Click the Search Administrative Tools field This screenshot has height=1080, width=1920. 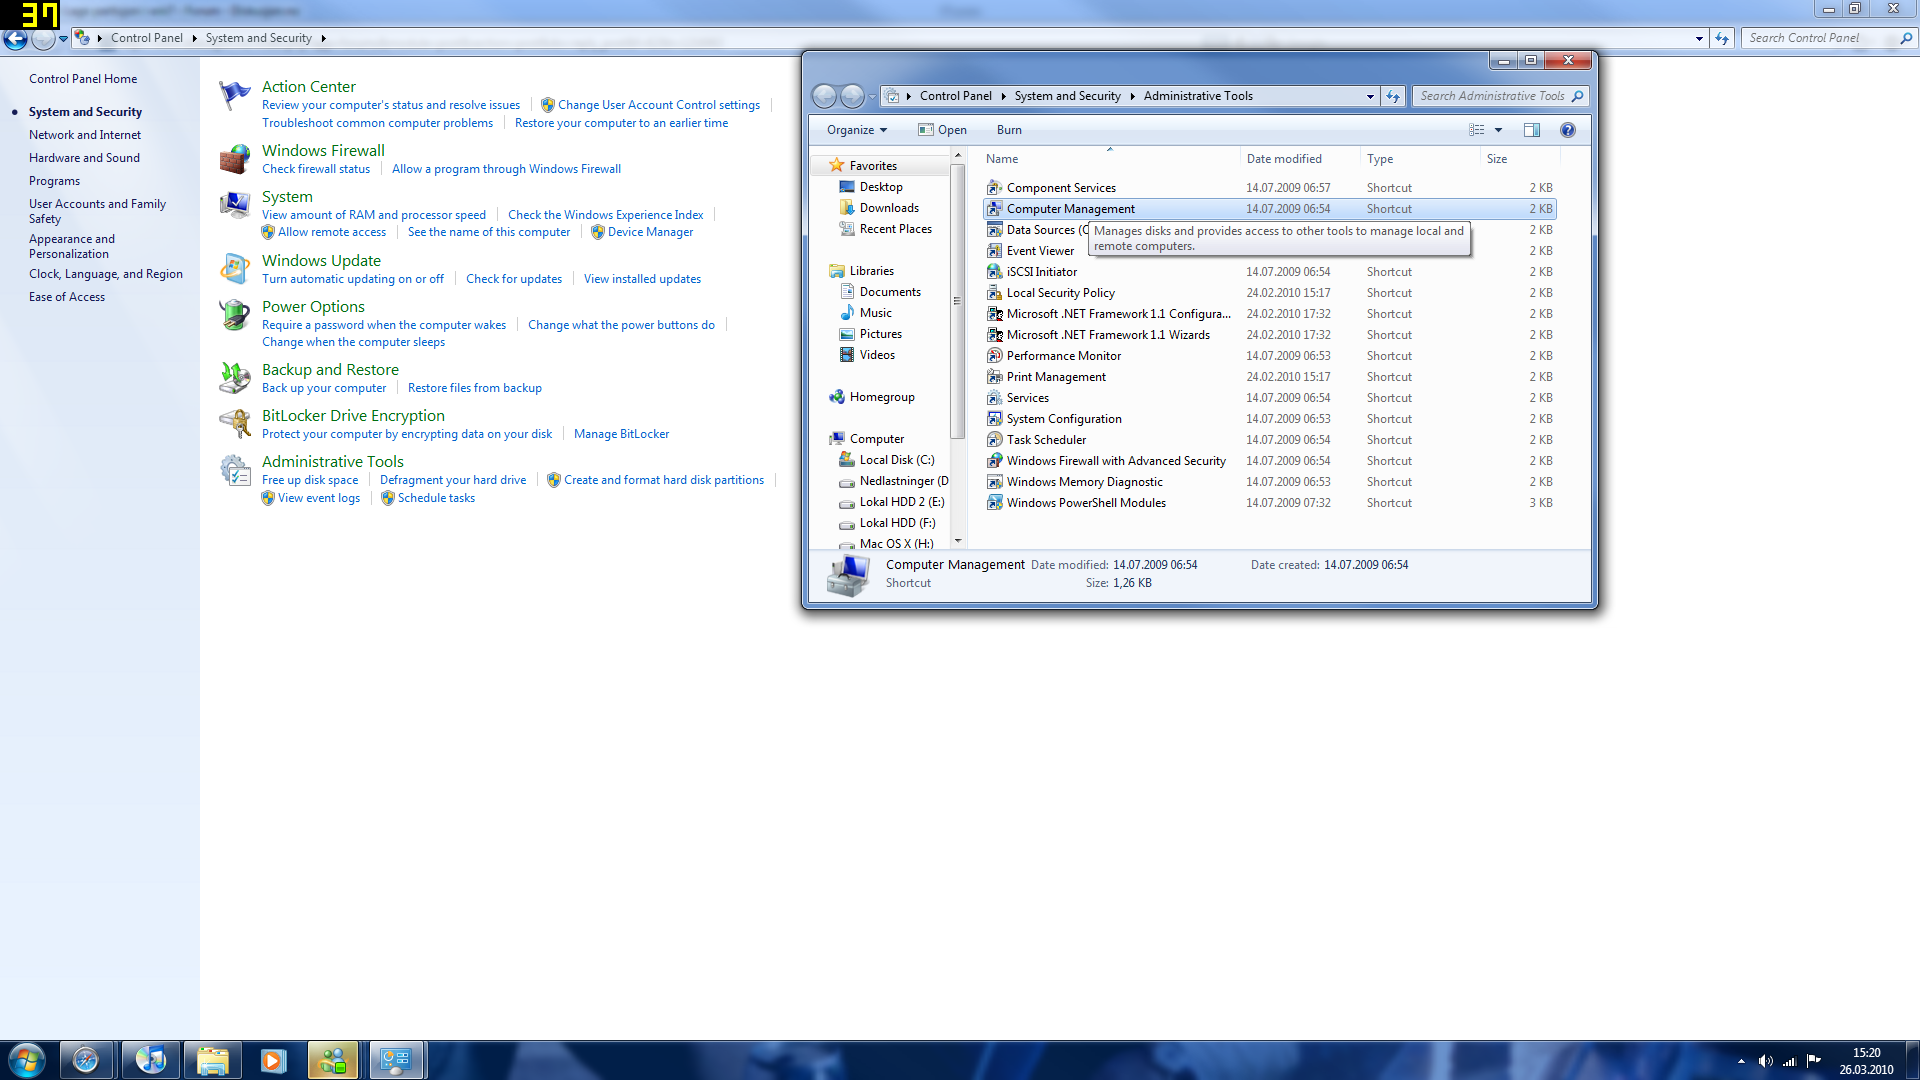(1492, 96)
